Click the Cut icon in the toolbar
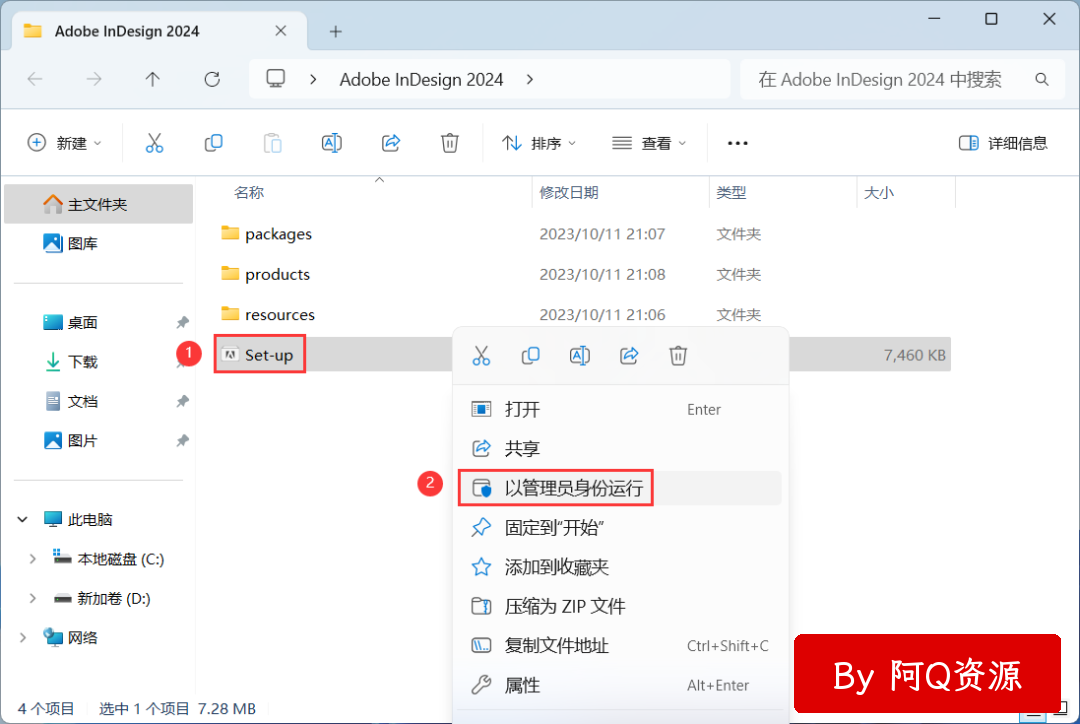Viewport: 1080px width, 724px height. (x=154, y=143)
